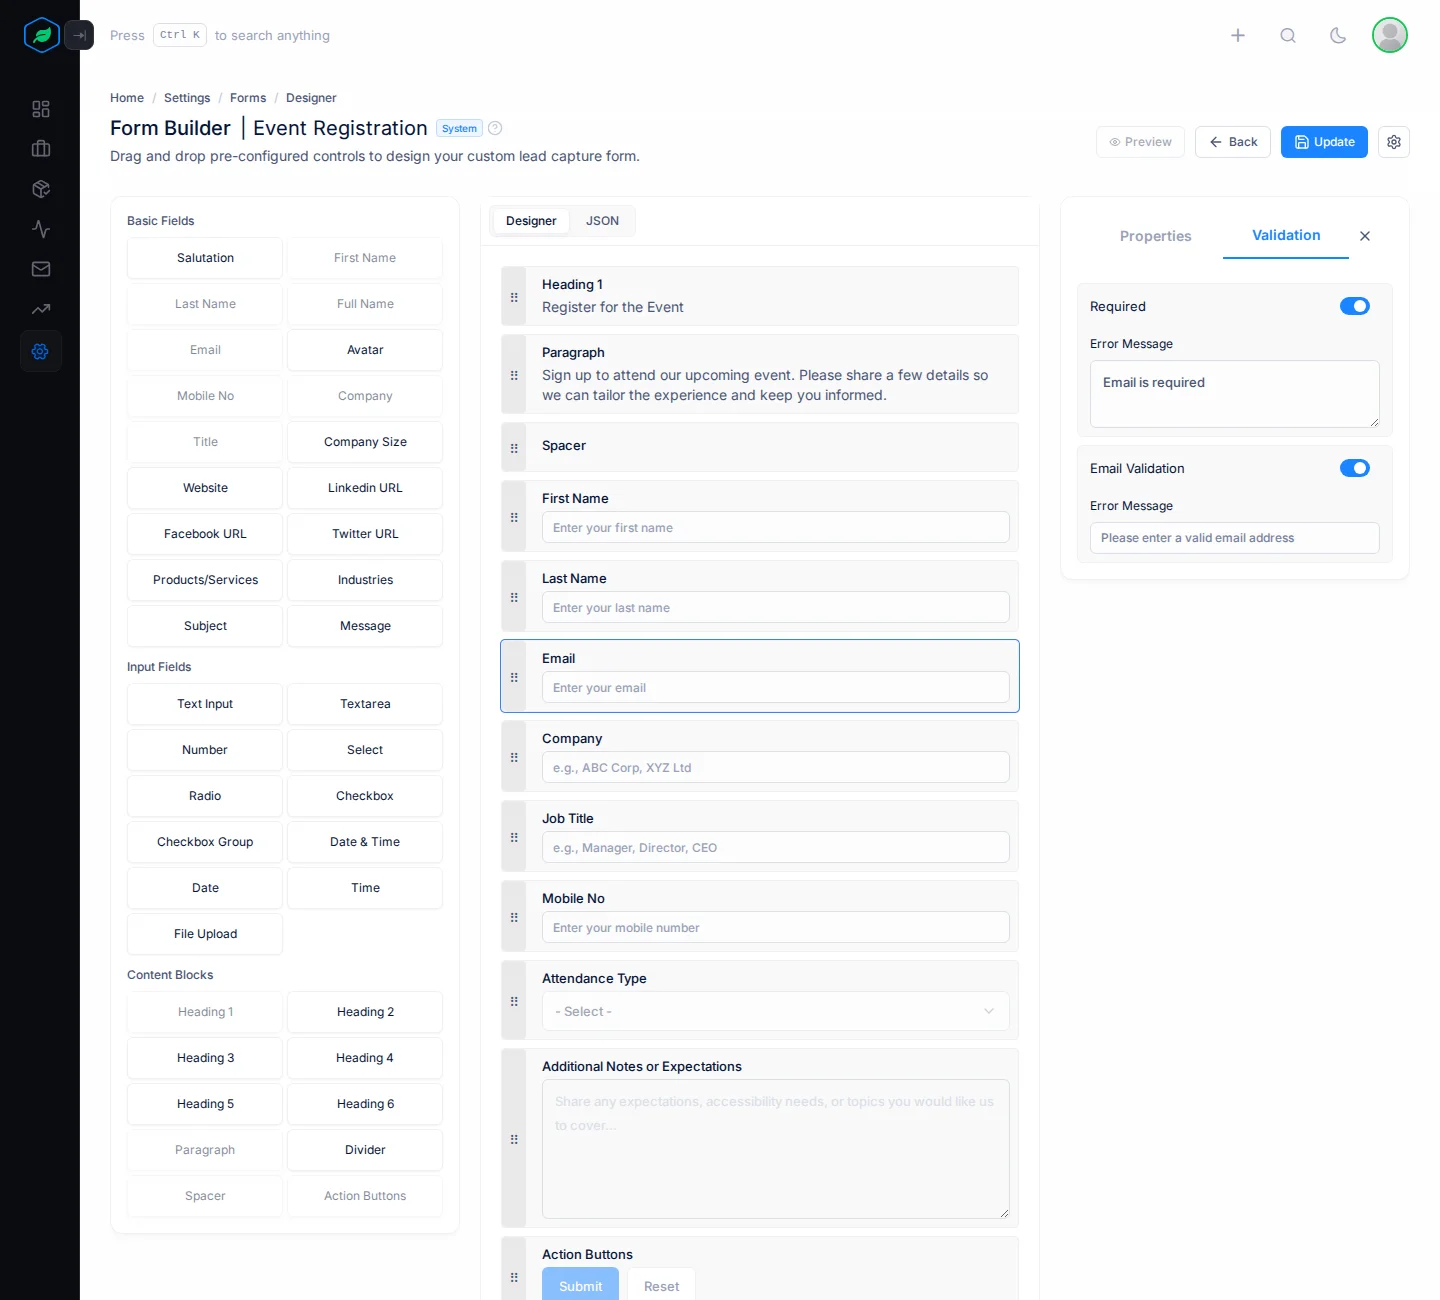Screen dimensions: 1440x1300
Task: Open the dashboard grid icon in sidebar
Action: click(41, 109)
